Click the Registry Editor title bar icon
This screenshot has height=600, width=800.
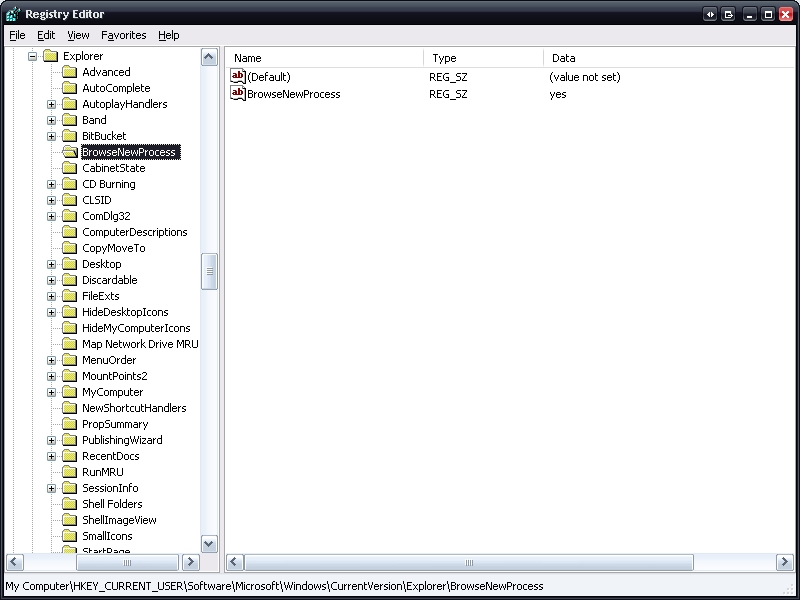coord(13,14)
